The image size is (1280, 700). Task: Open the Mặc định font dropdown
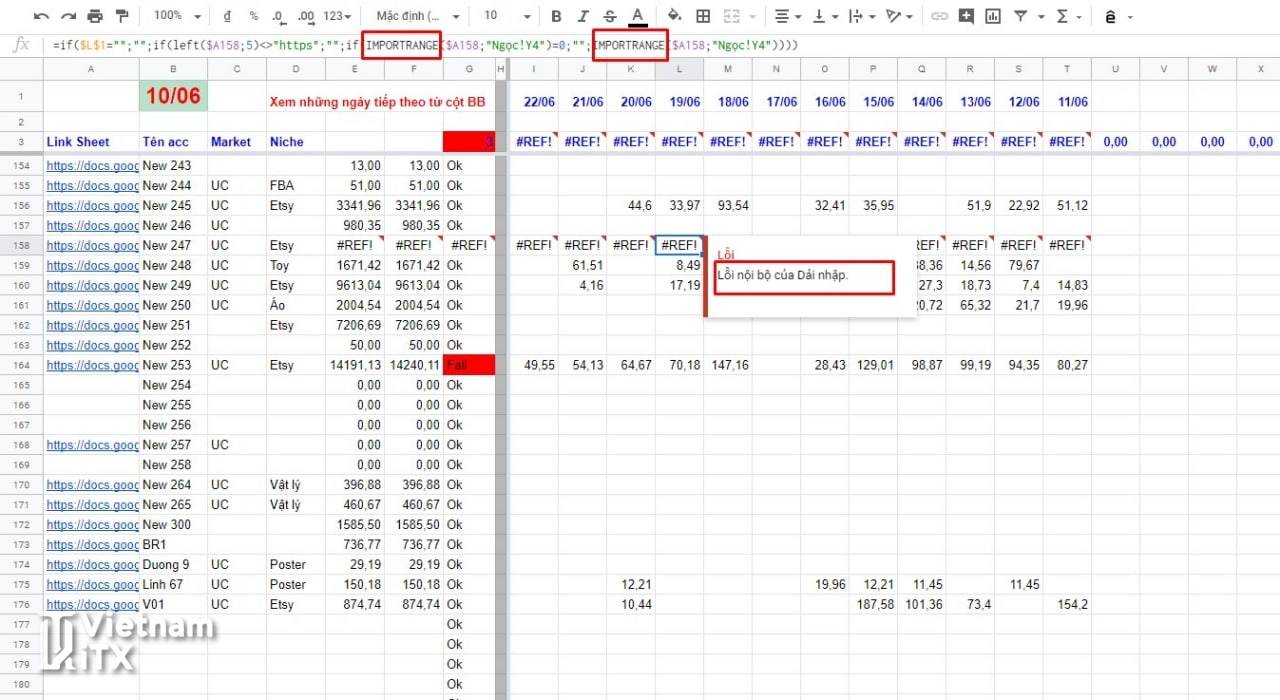pos(418,16)
